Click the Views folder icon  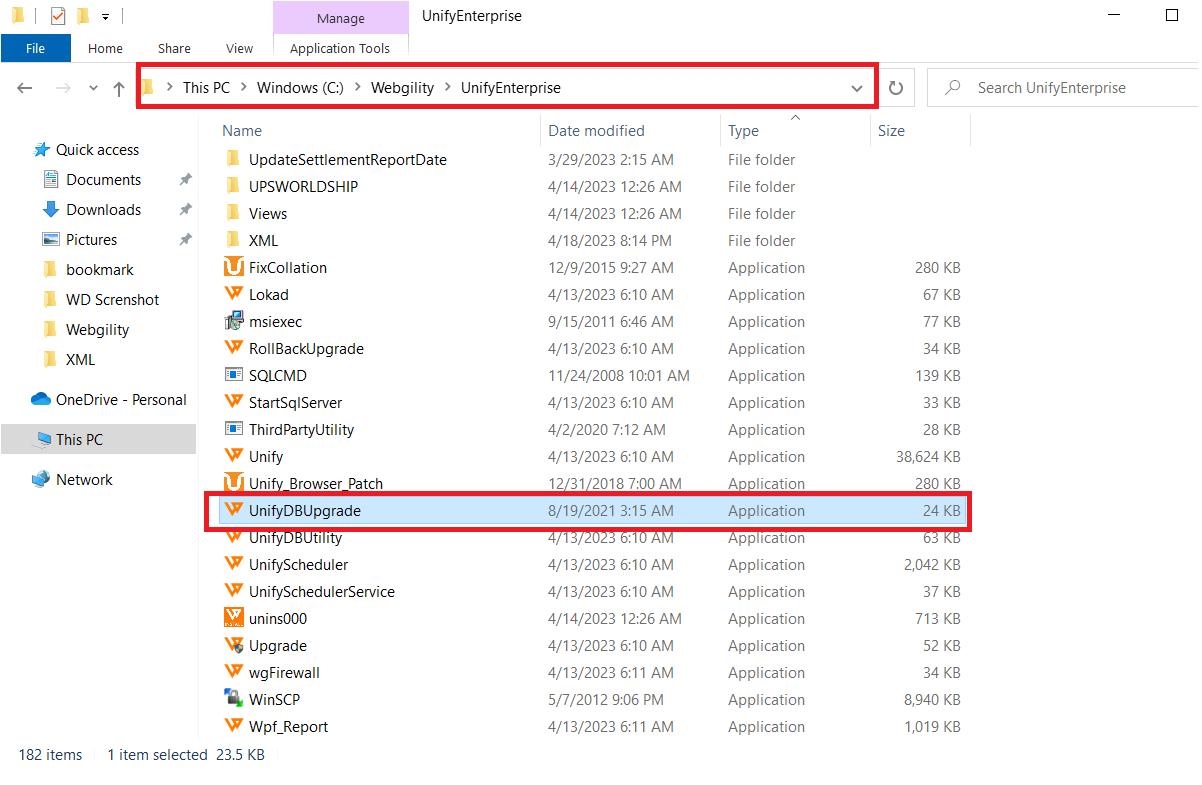point(233,213)
